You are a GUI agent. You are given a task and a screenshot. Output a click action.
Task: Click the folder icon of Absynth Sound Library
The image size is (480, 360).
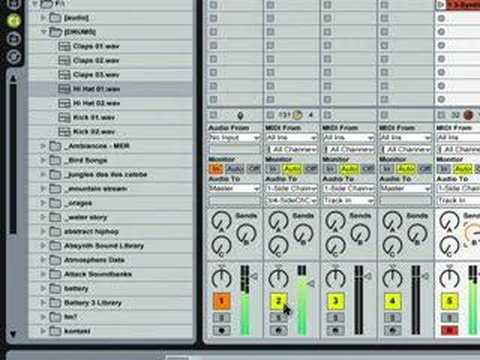click(x=55, y=246)
